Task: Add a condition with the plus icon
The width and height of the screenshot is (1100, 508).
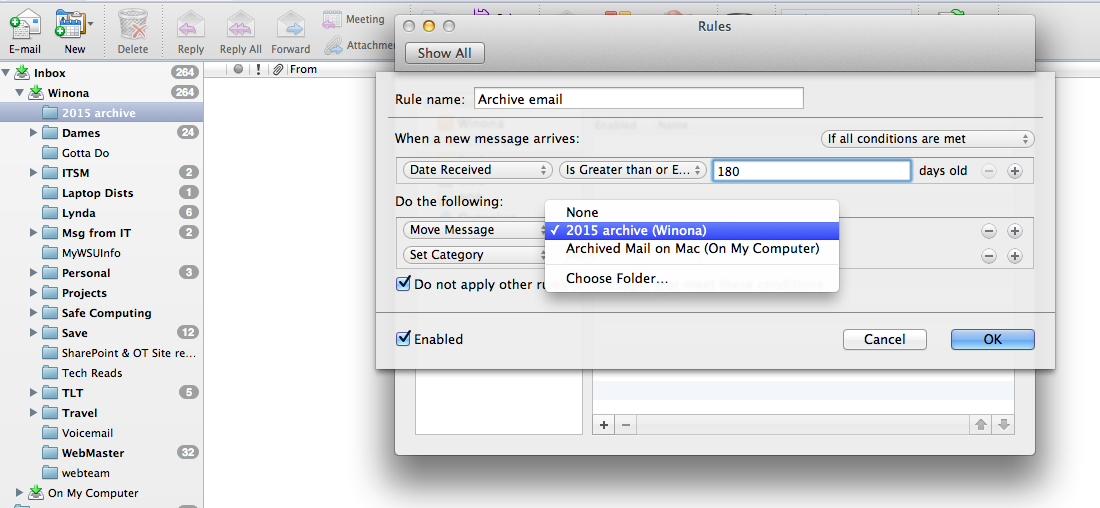Action: click(1014, 171)
